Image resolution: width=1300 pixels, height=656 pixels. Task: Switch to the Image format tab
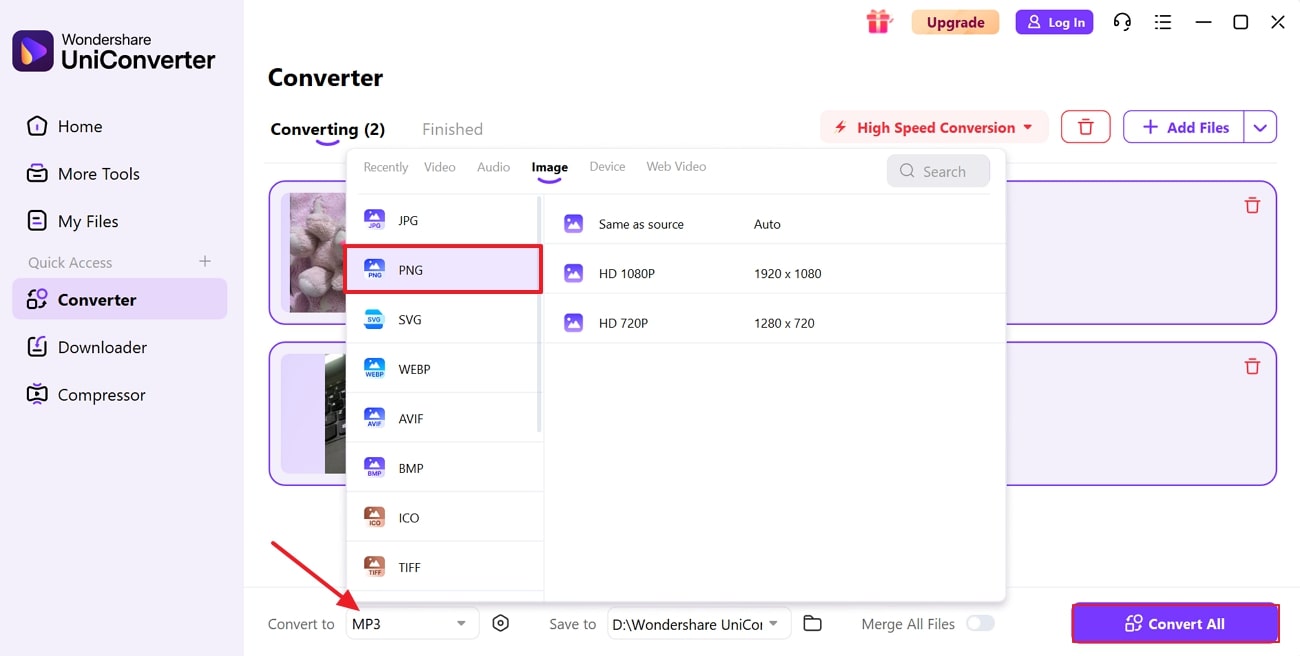click(x=550, y=167)
